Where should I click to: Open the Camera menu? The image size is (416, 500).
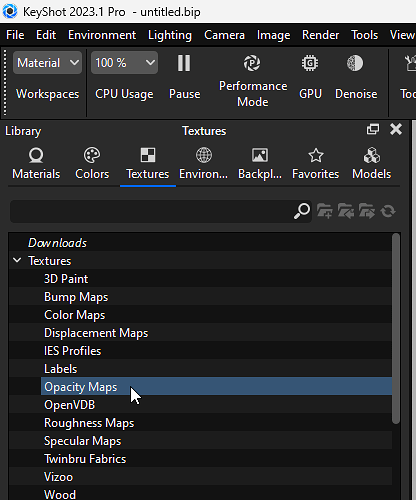tap(224, 35)
